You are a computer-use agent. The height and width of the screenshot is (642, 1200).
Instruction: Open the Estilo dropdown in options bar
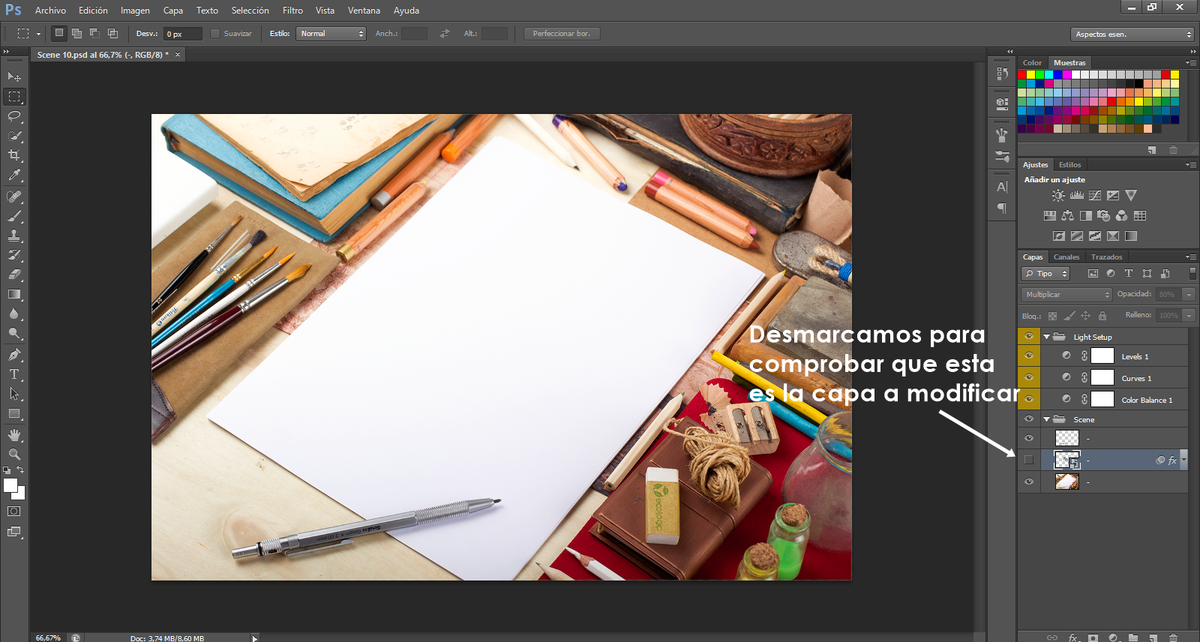click(330, 32)
